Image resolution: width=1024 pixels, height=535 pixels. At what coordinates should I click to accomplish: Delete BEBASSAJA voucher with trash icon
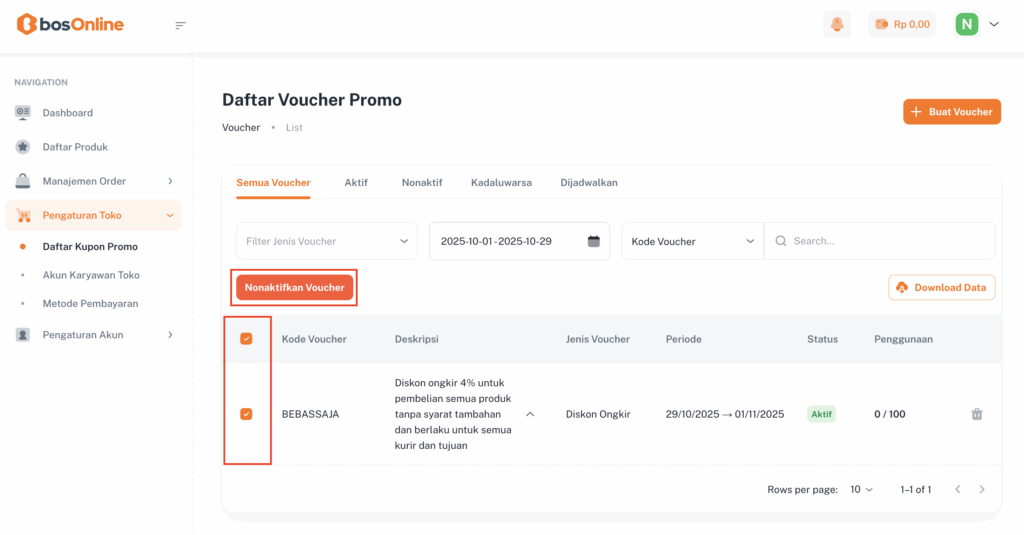click(977, 414)
